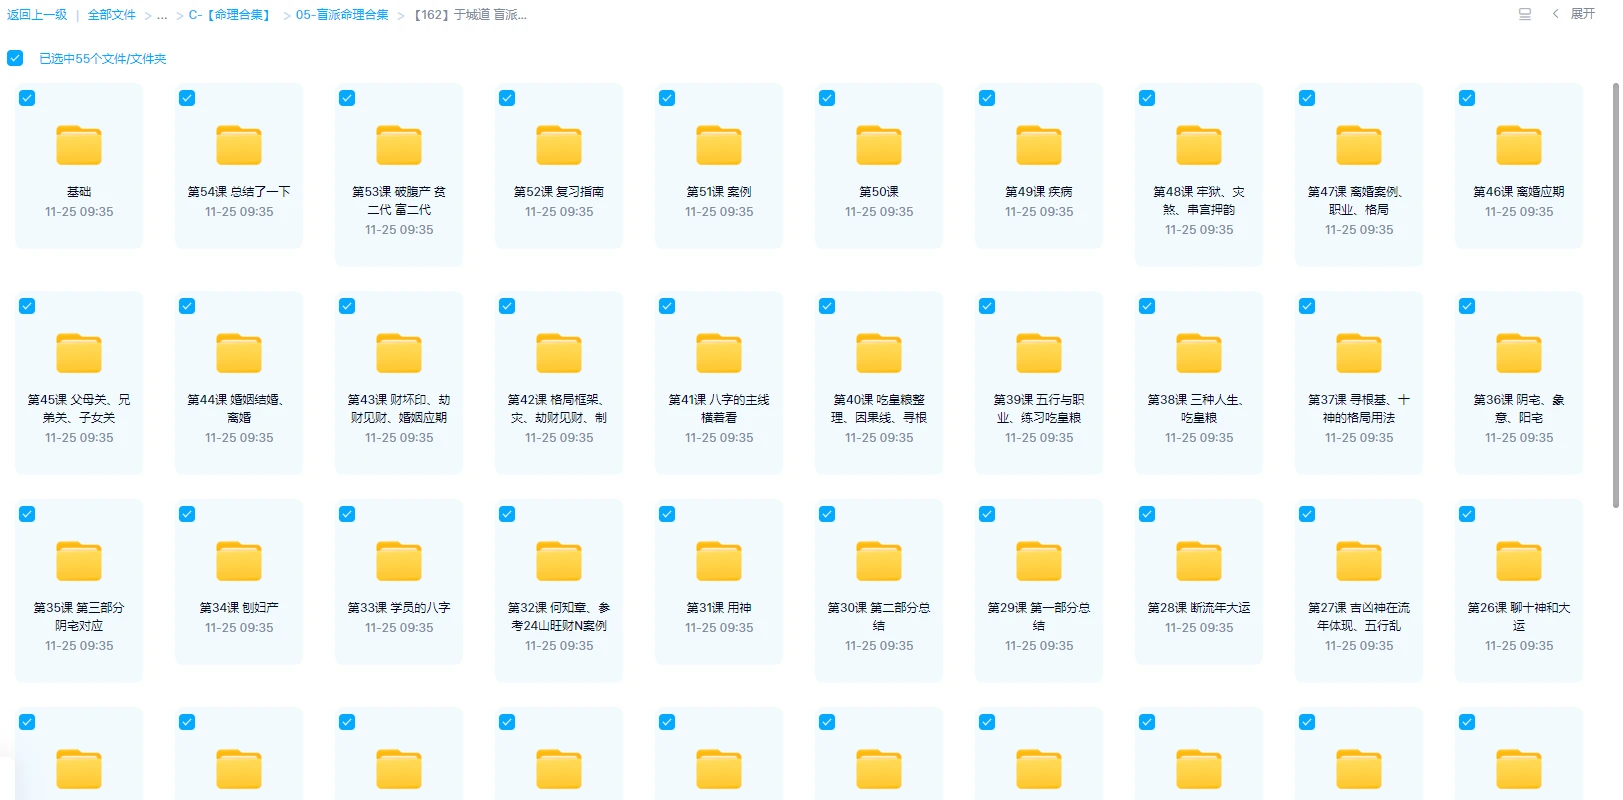Open folder 第39课 五行与职业
The height and width of the screenshot is (800, 1623).
pos(1039,353)
